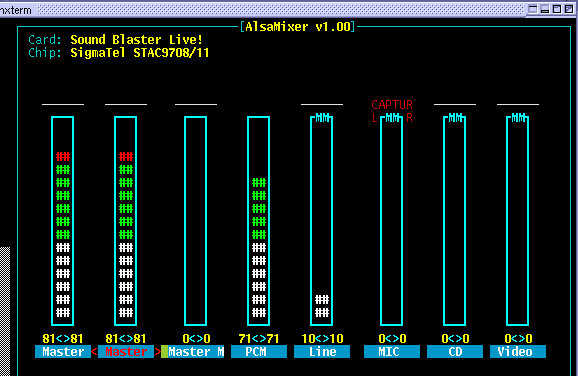Toggle the MIC channel mute indicator

pos(392,118)
